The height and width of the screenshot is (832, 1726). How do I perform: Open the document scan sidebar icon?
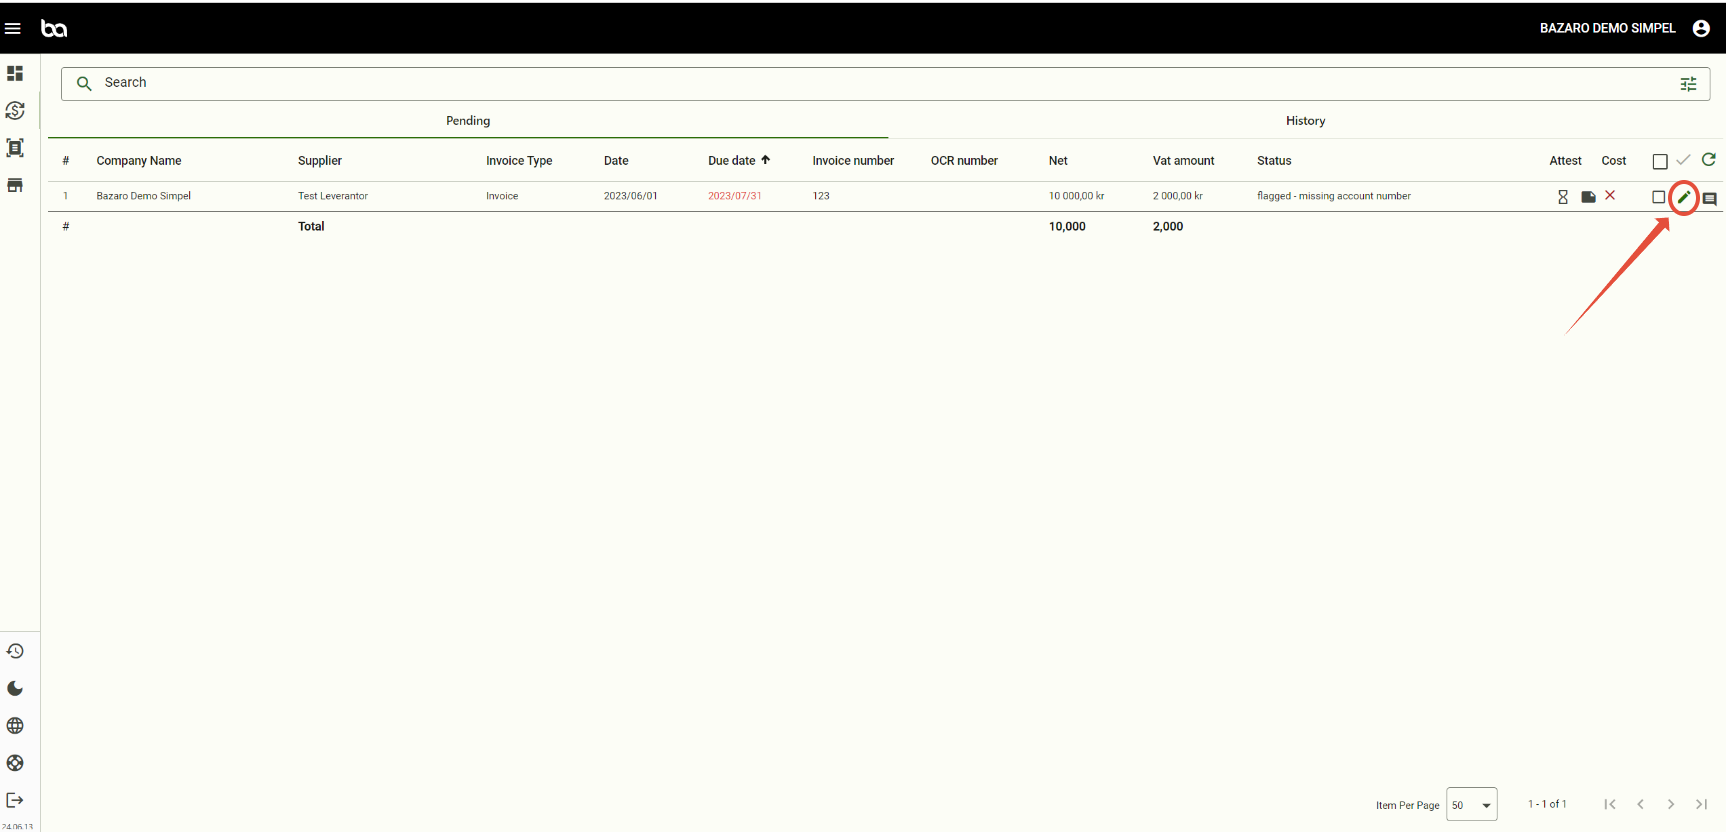click(x=15, y=148)
